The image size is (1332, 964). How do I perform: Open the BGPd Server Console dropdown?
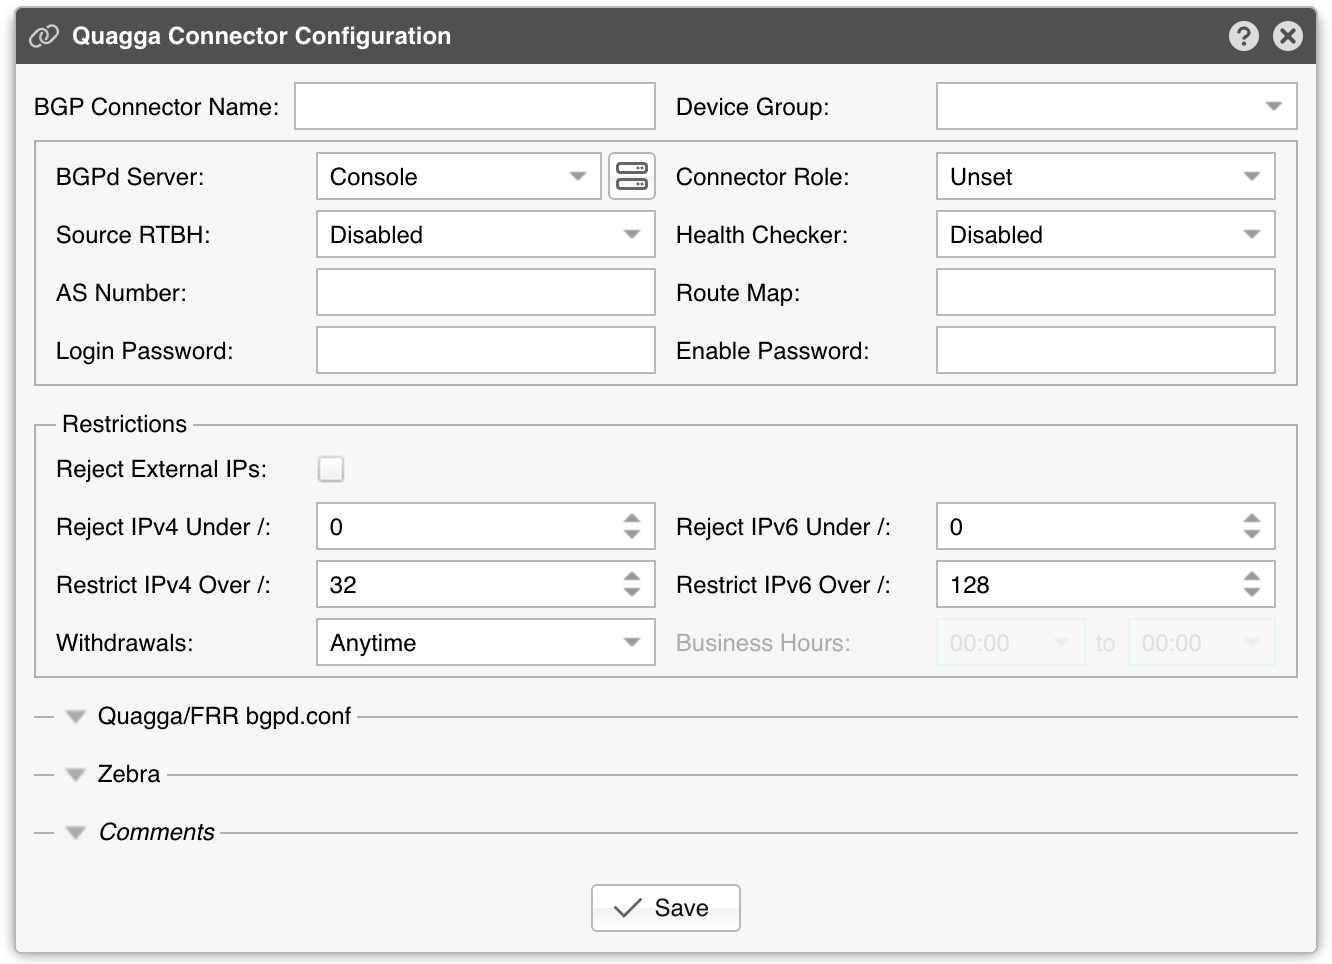(459, 177)
